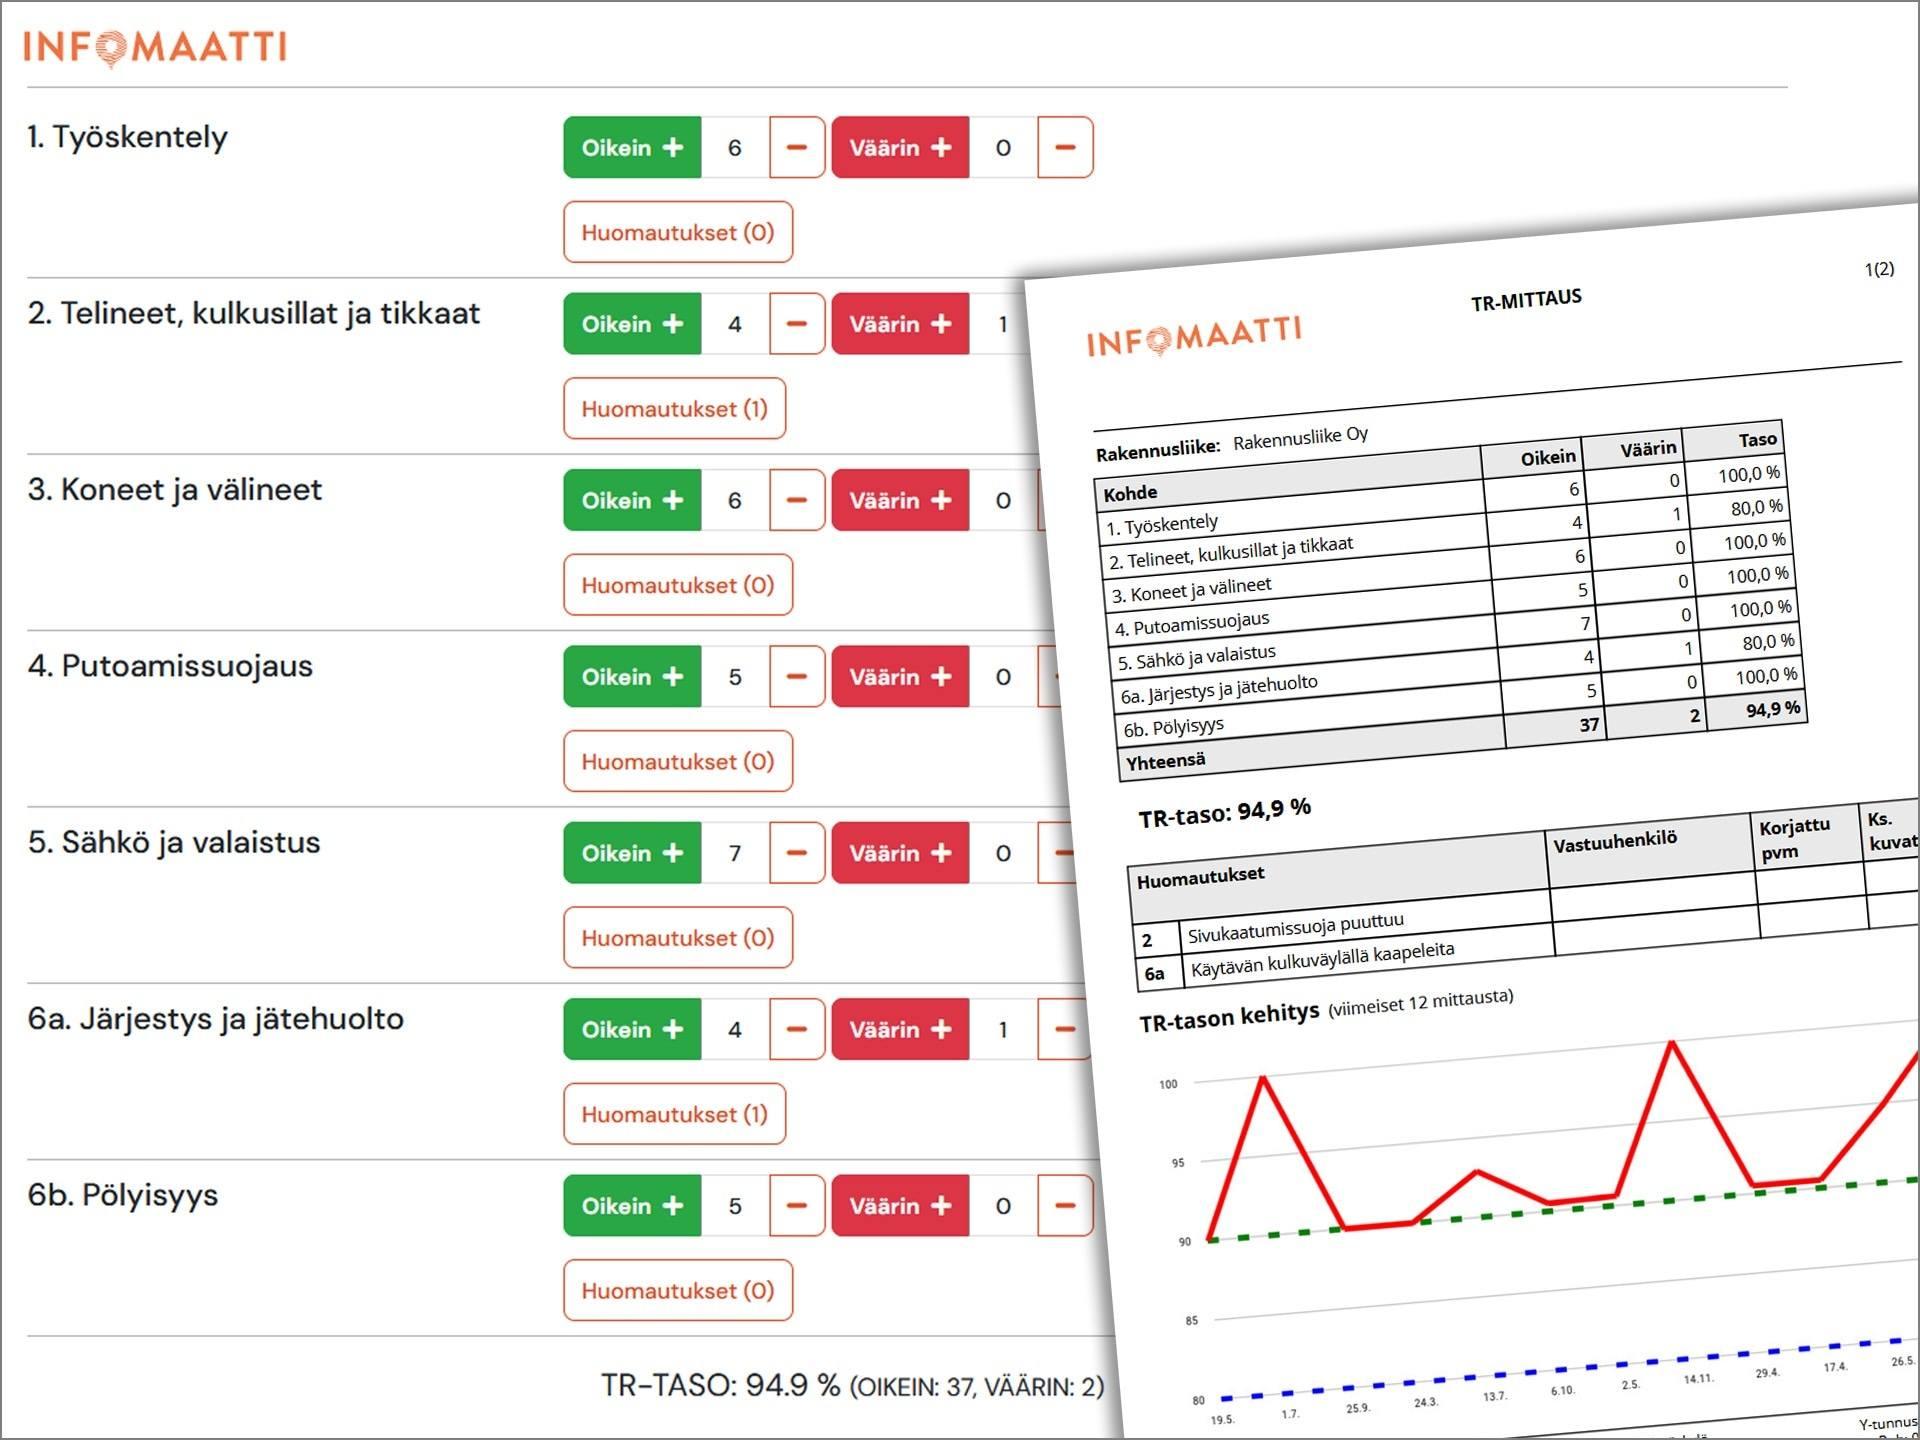
Task: Add Väärin for Koneet ja välineet
Action: pyautogui.click(x=900, y=500)
